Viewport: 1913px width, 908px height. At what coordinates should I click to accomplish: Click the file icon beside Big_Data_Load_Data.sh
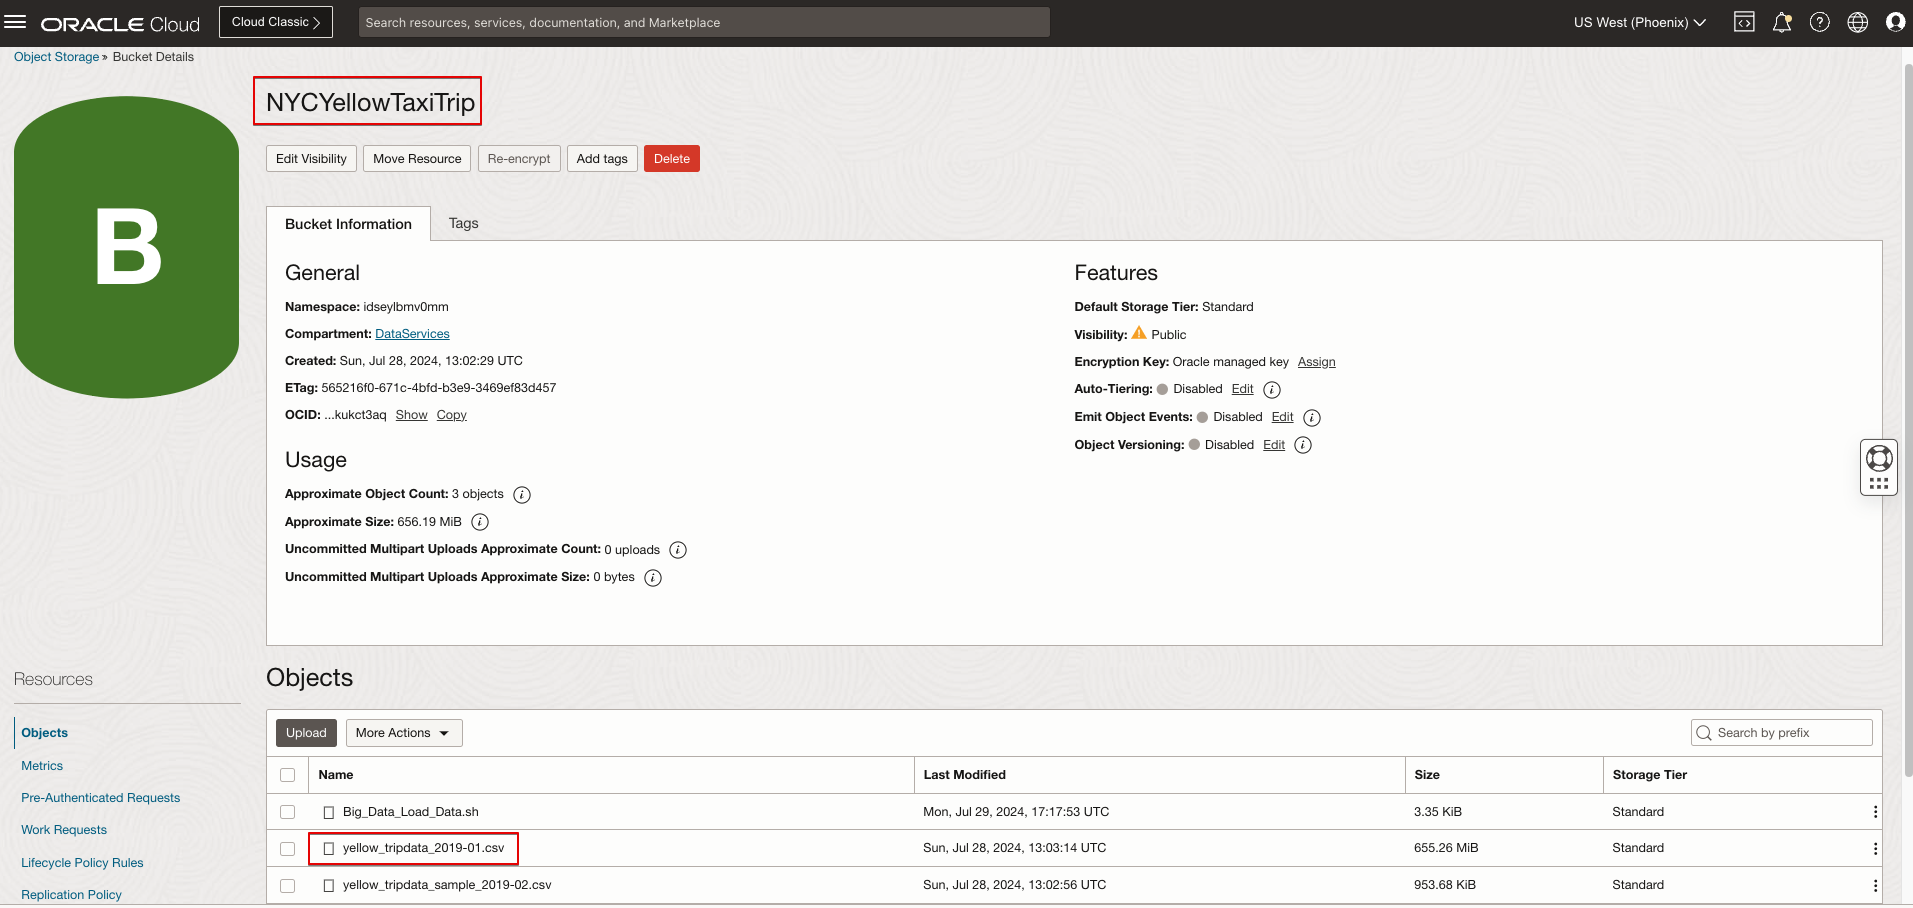click(328, 812)
